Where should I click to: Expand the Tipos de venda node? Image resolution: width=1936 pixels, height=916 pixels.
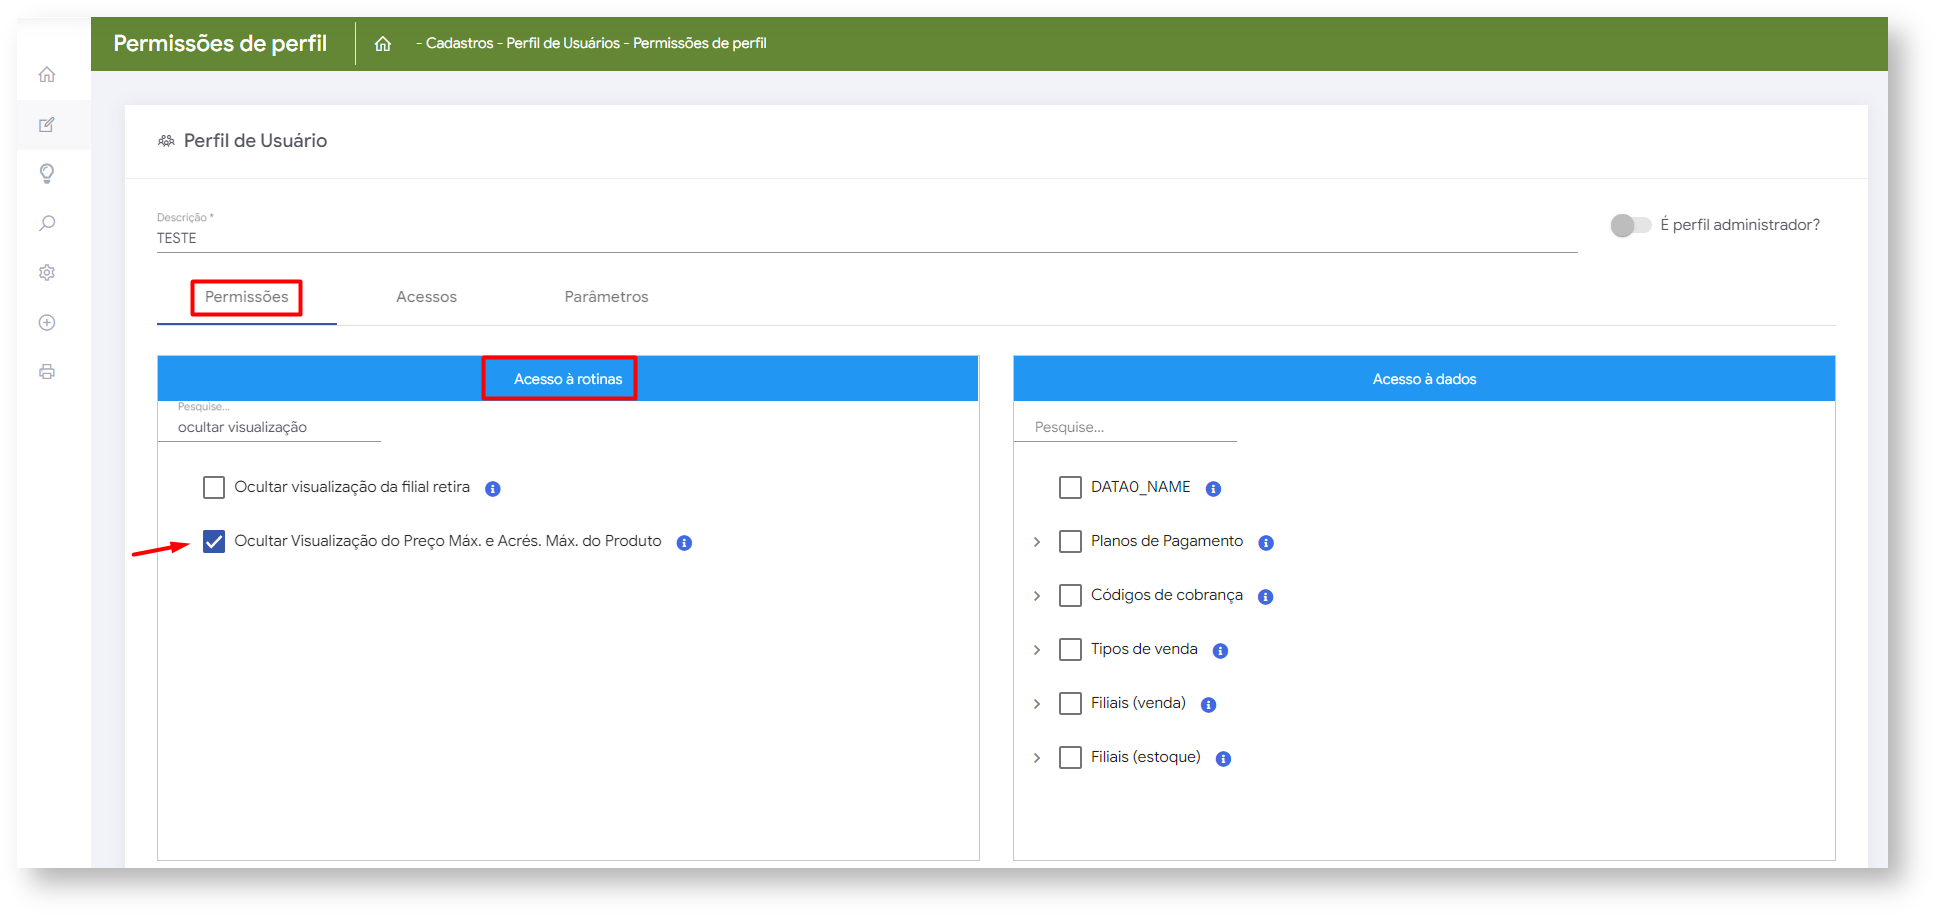[x=1037, y=650]
